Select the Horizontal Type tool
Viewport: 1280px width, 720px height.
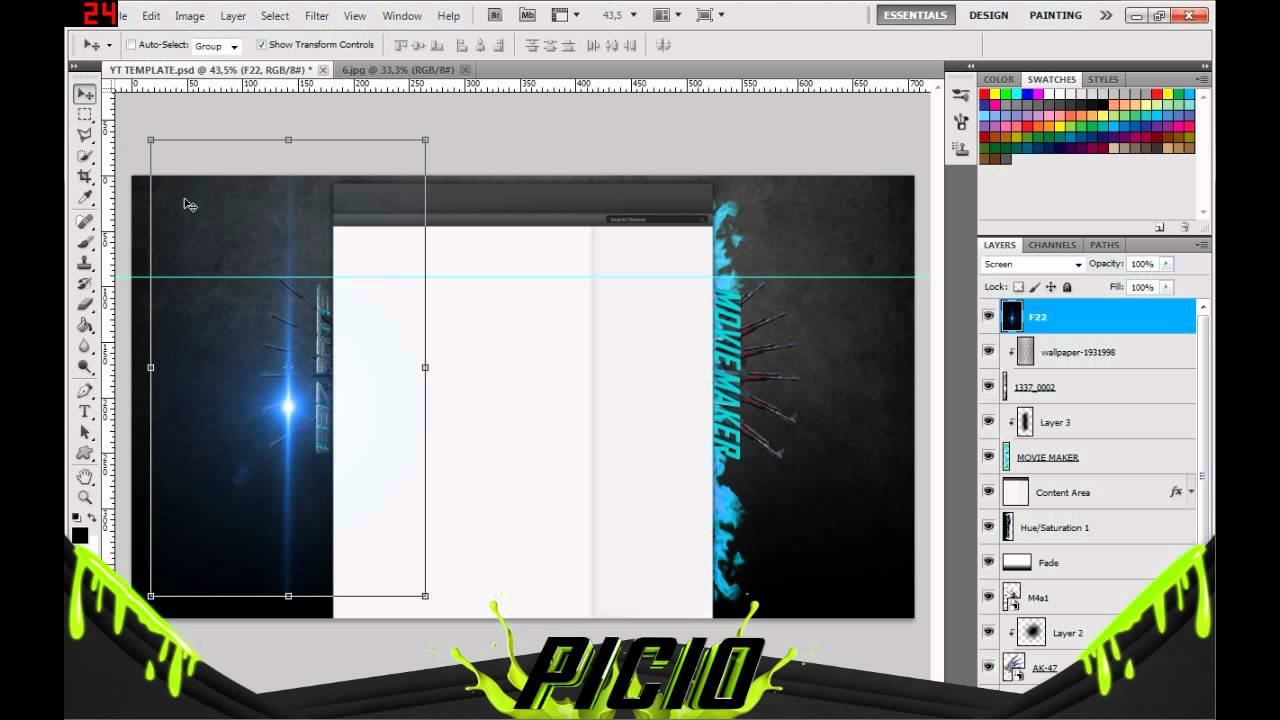(x=85, y=412)
